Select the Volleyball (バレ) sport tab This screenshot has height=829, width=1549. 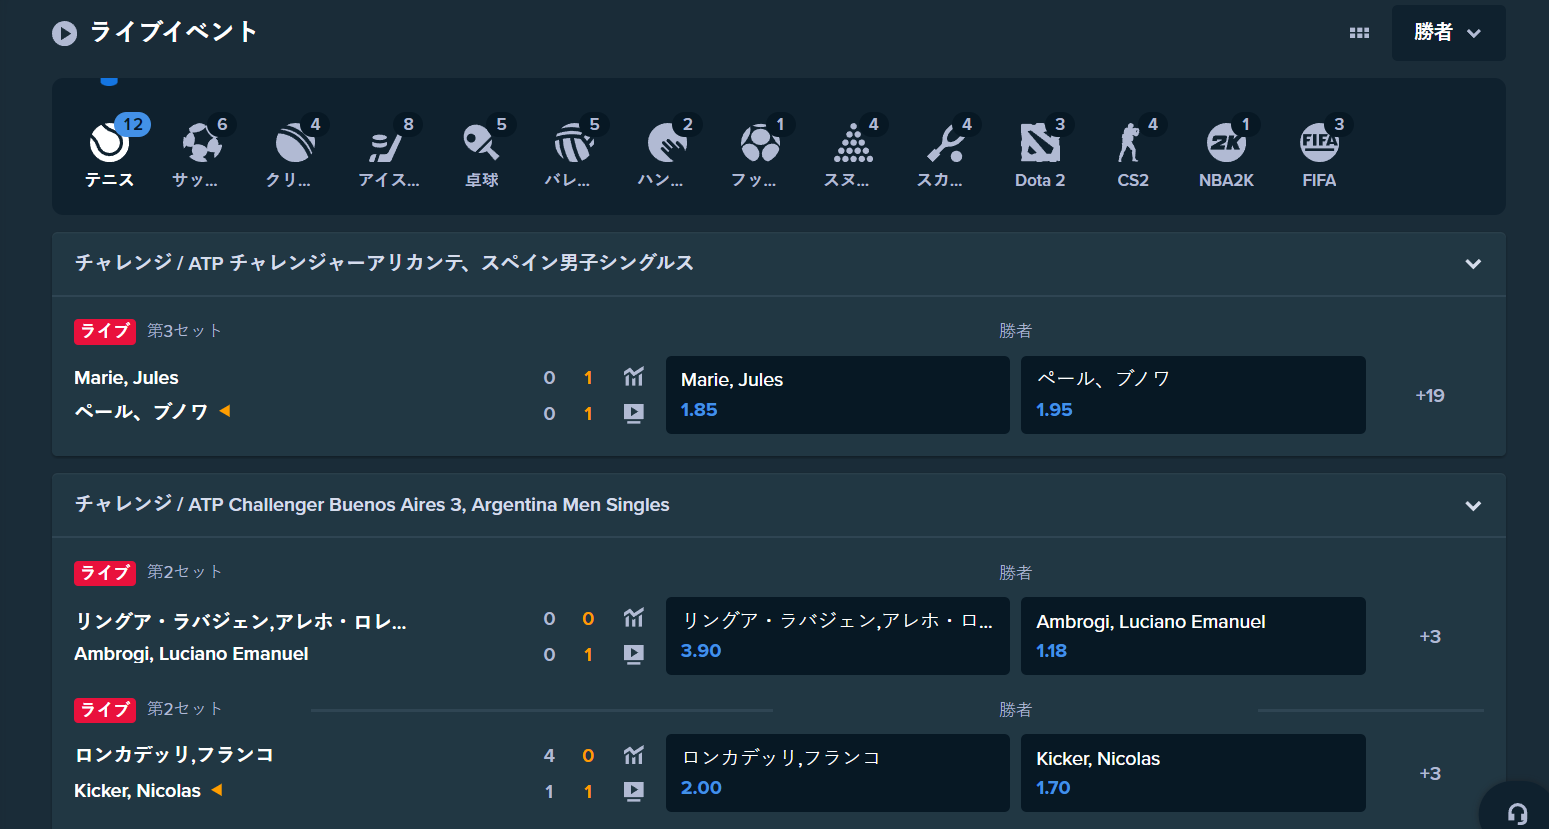click(x=574, y=150)
